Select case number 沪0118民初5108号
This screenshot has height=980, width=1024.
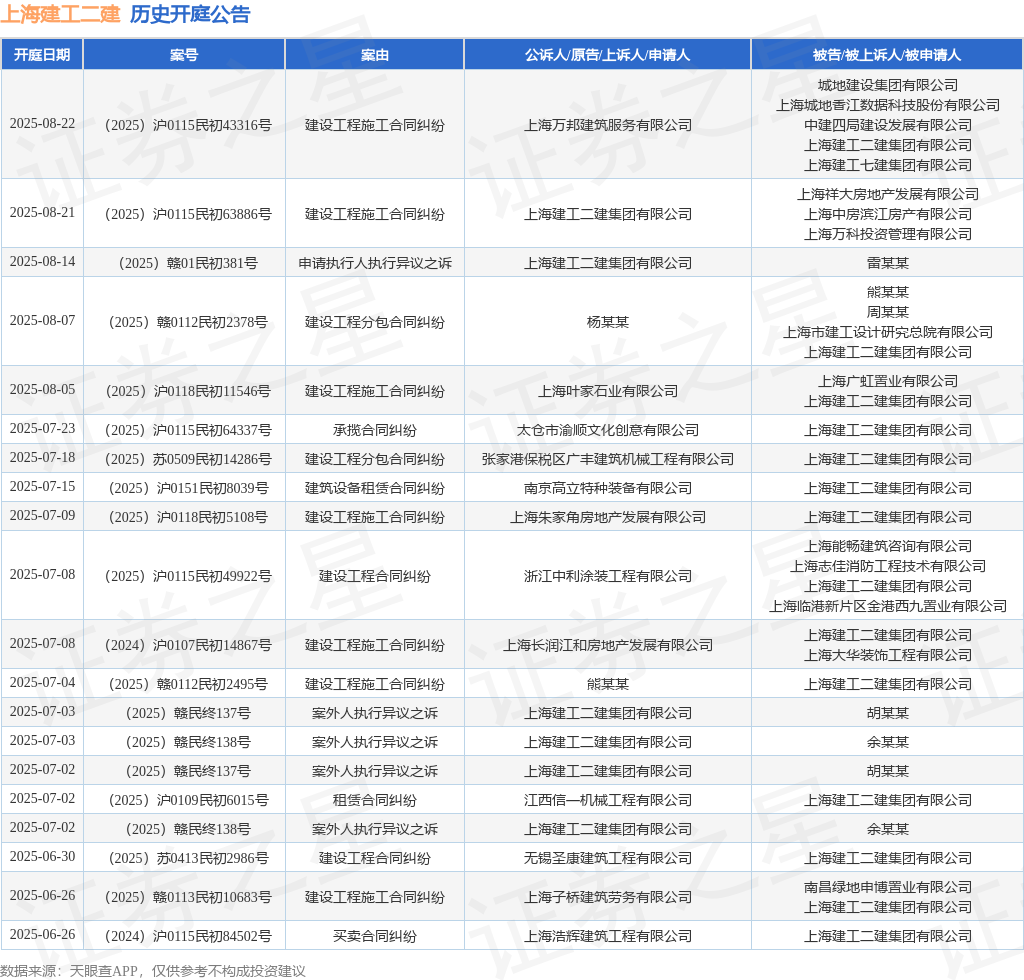click(x=188, y=517)
